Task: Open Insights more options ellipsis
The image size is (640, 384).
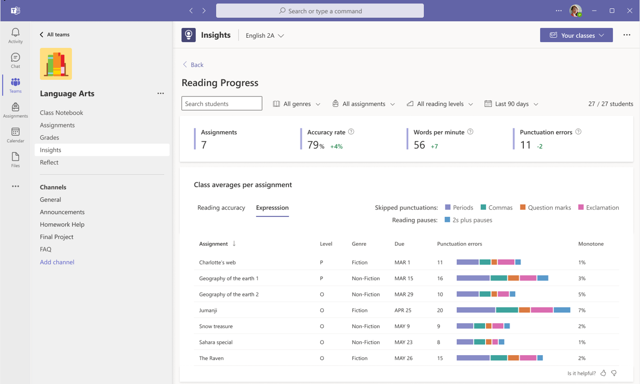Action: tap(627, 35)
